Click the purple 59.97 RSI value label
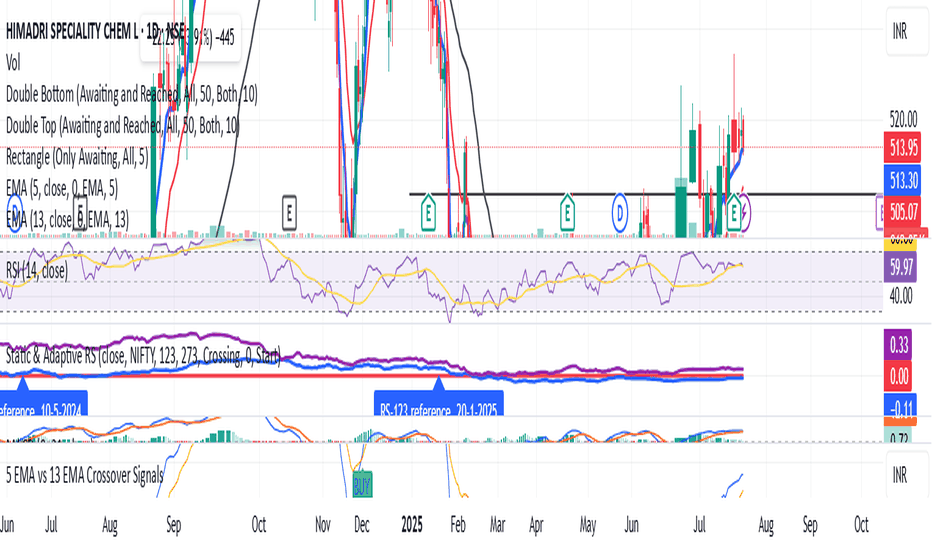932x550 pixels. [900, 266]
